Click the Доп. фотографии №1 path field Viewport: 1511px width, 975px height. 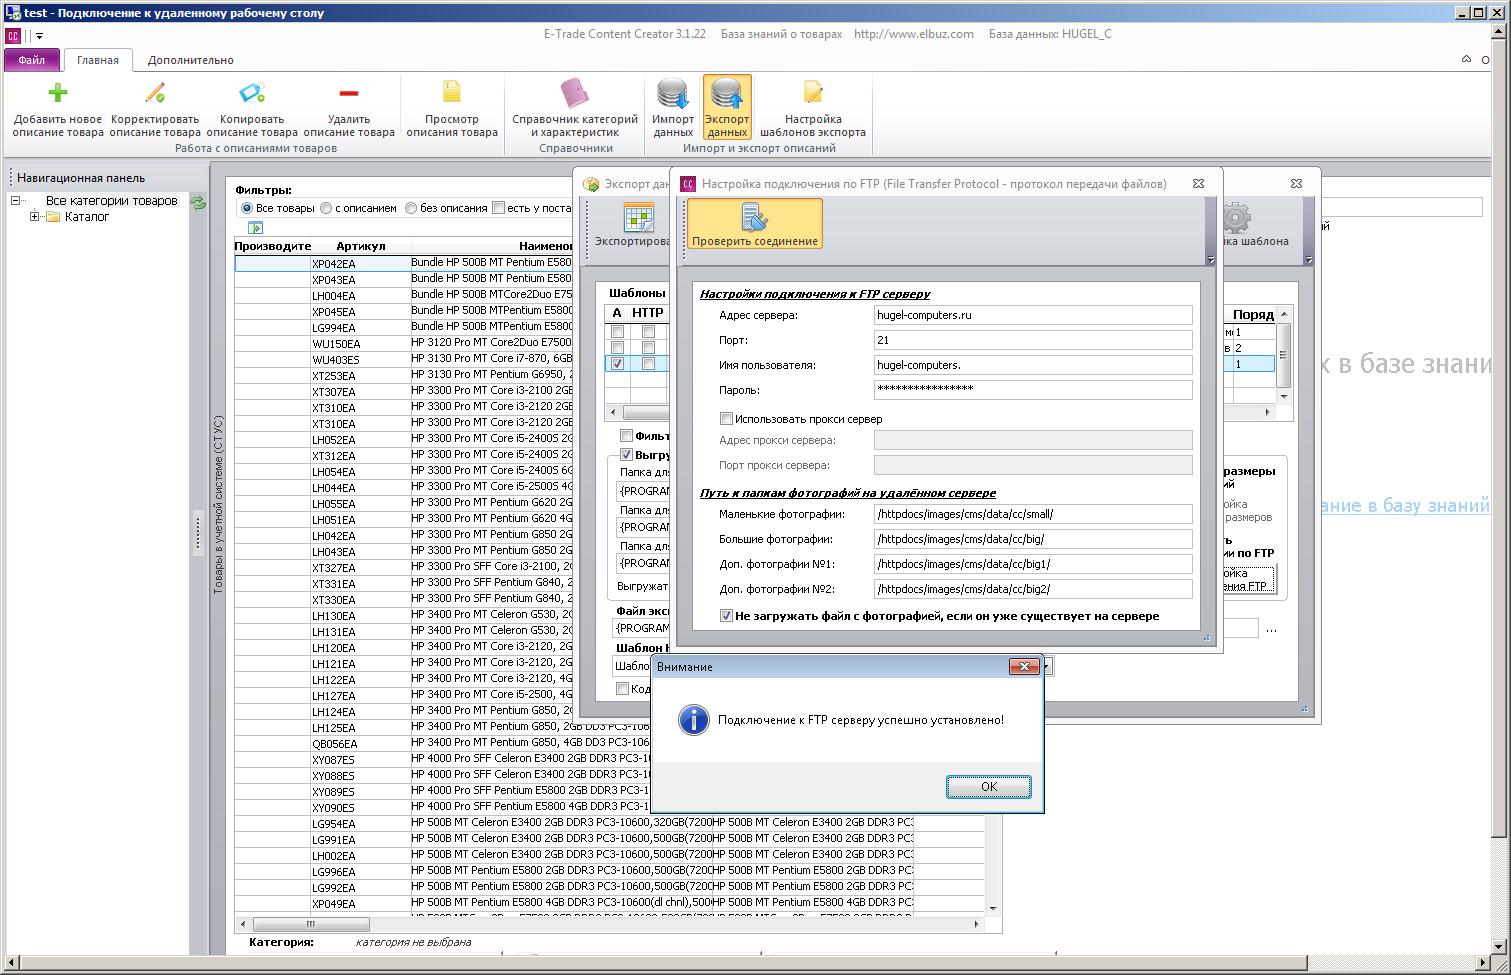(1033, 564)
